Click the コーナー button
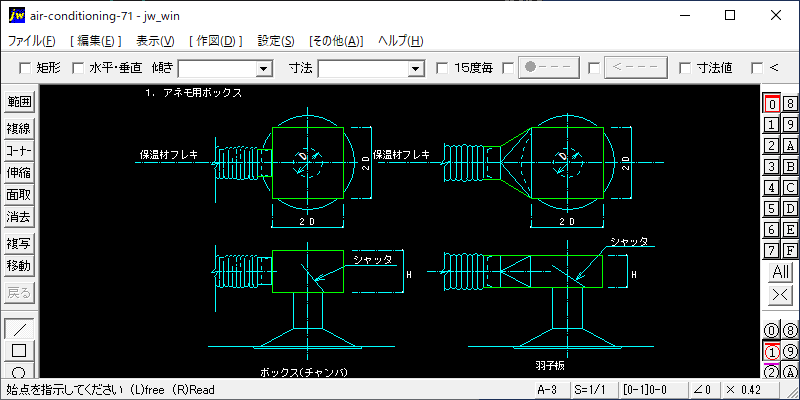 pos(19,151)
